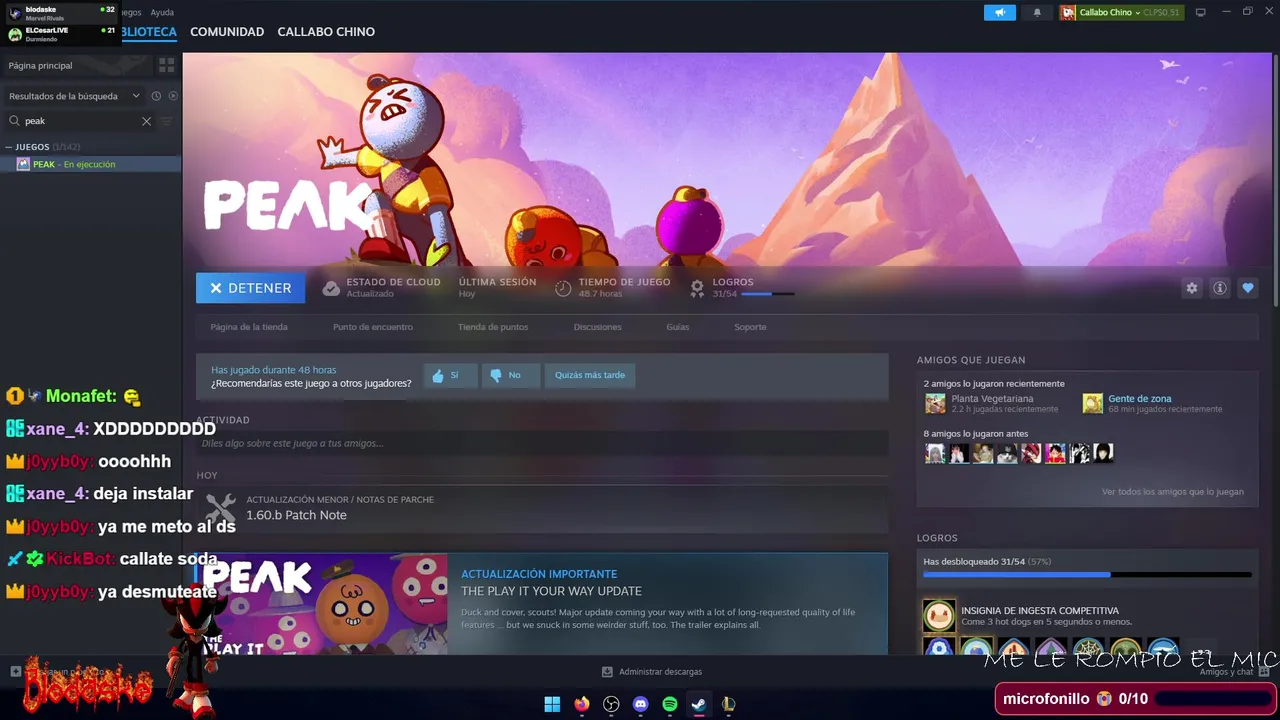Open 'Tienda de puntos' tab

tap(493, 327)
